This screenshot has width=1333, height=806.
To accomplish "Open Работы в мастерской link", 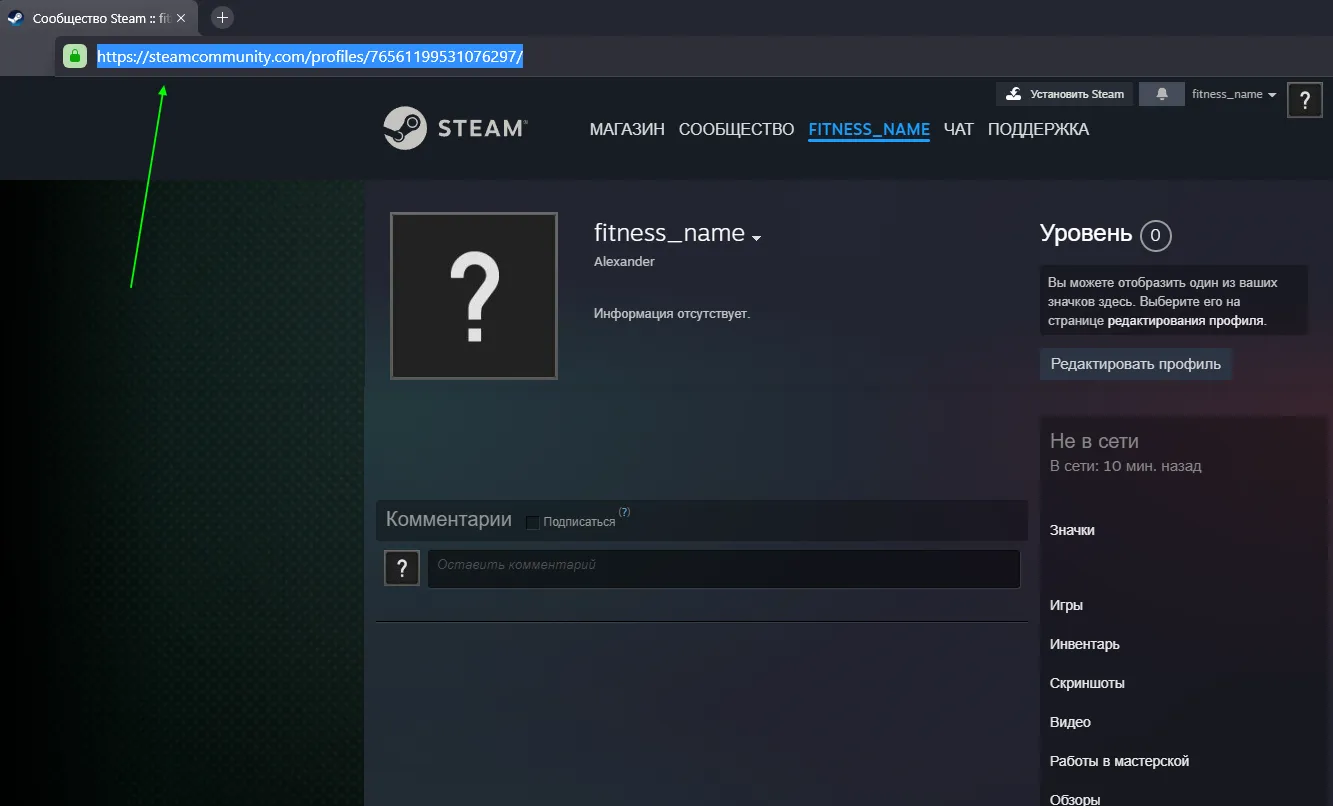I will click(x=1119, y=761).
